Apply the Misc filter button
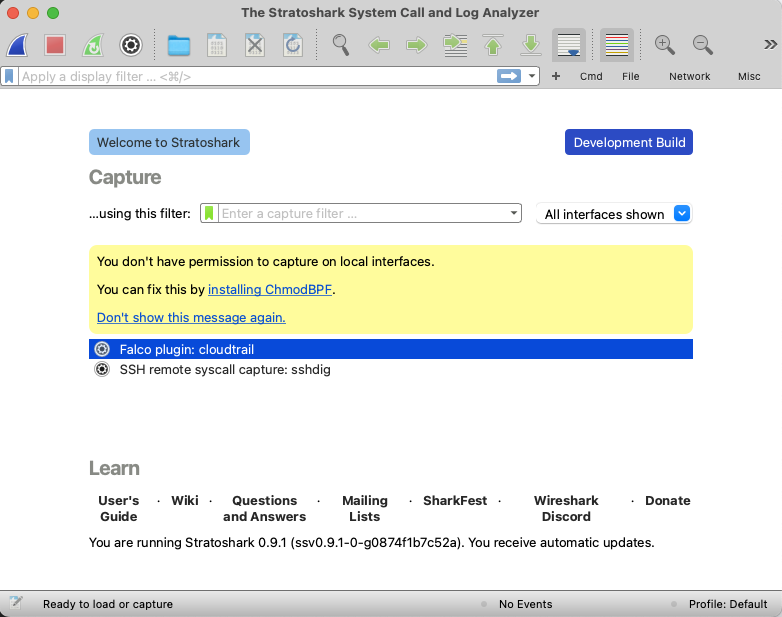782x617 pixels. pyautogui.click(x=749, y=76)
